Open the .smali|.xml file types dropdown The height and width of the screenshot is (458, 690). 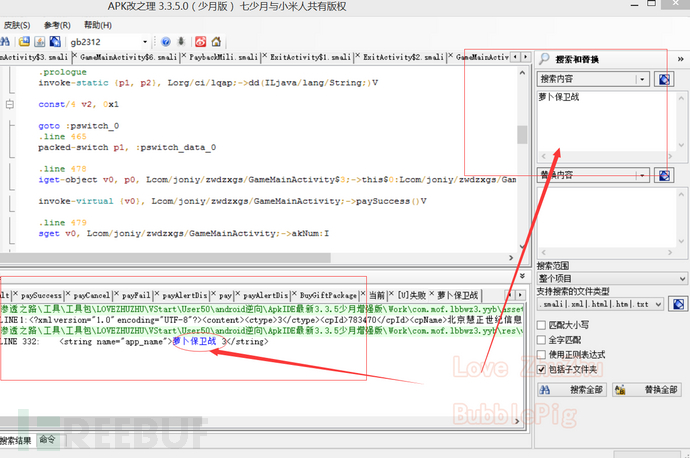600,304
